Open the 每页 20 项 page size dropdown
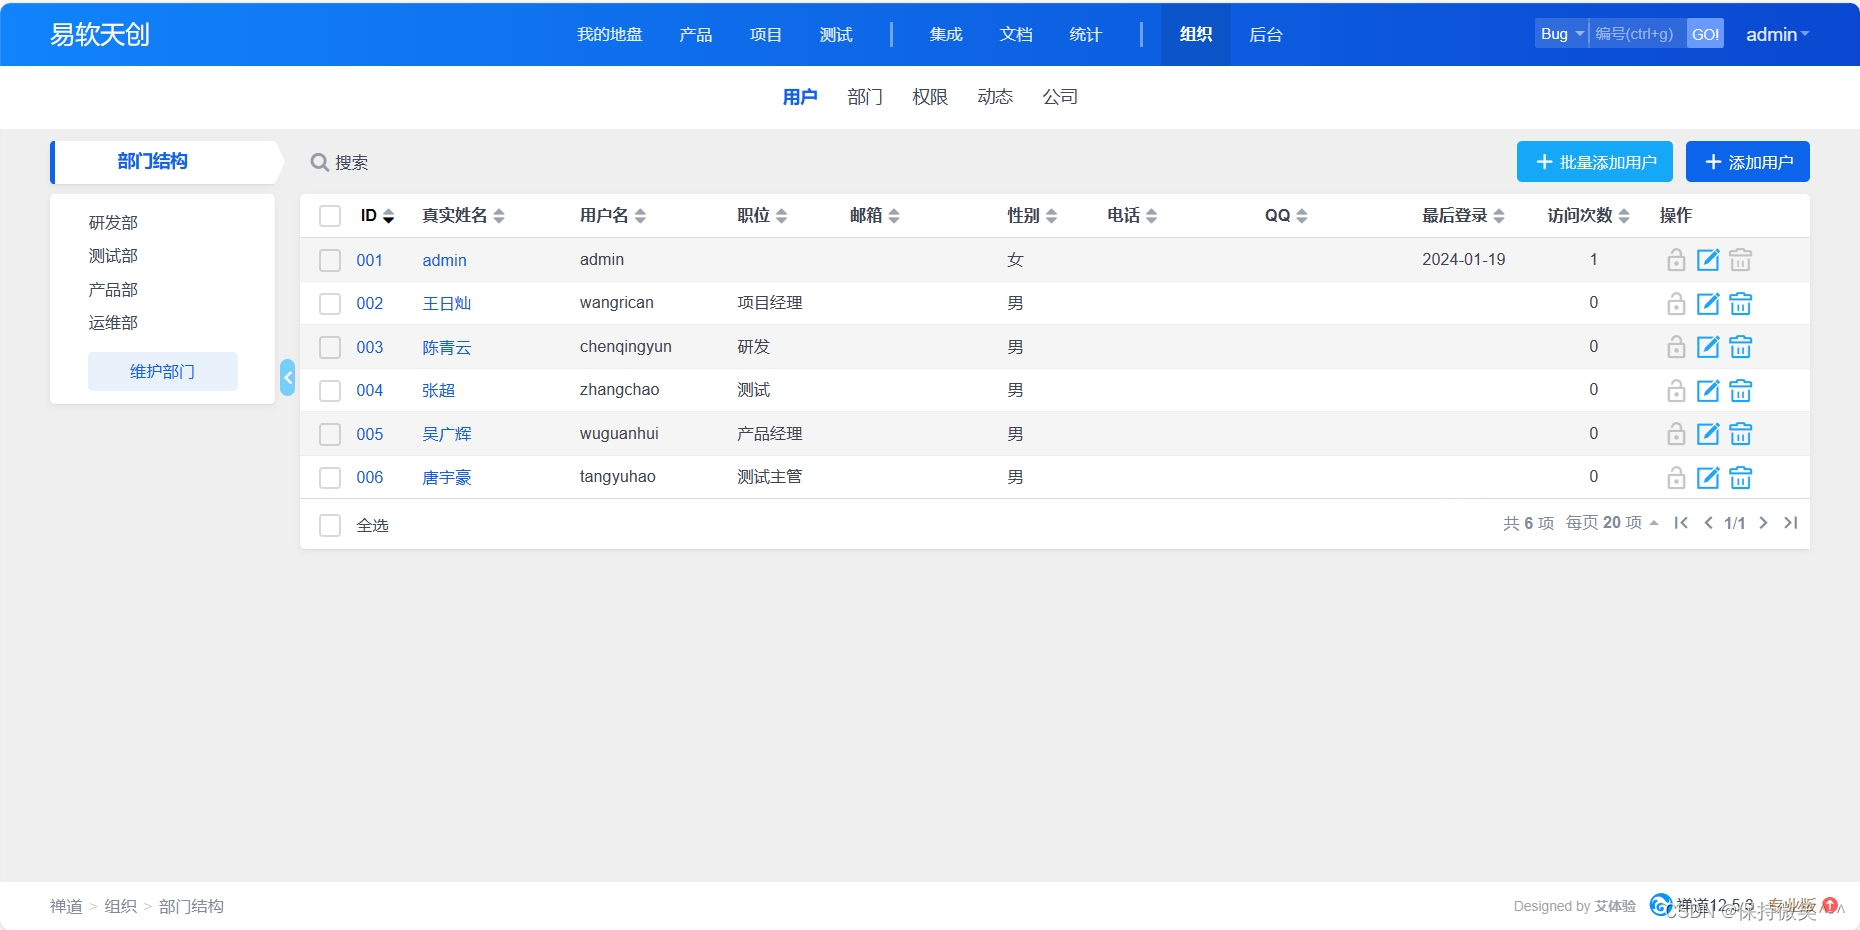 tap(1612, 523)
